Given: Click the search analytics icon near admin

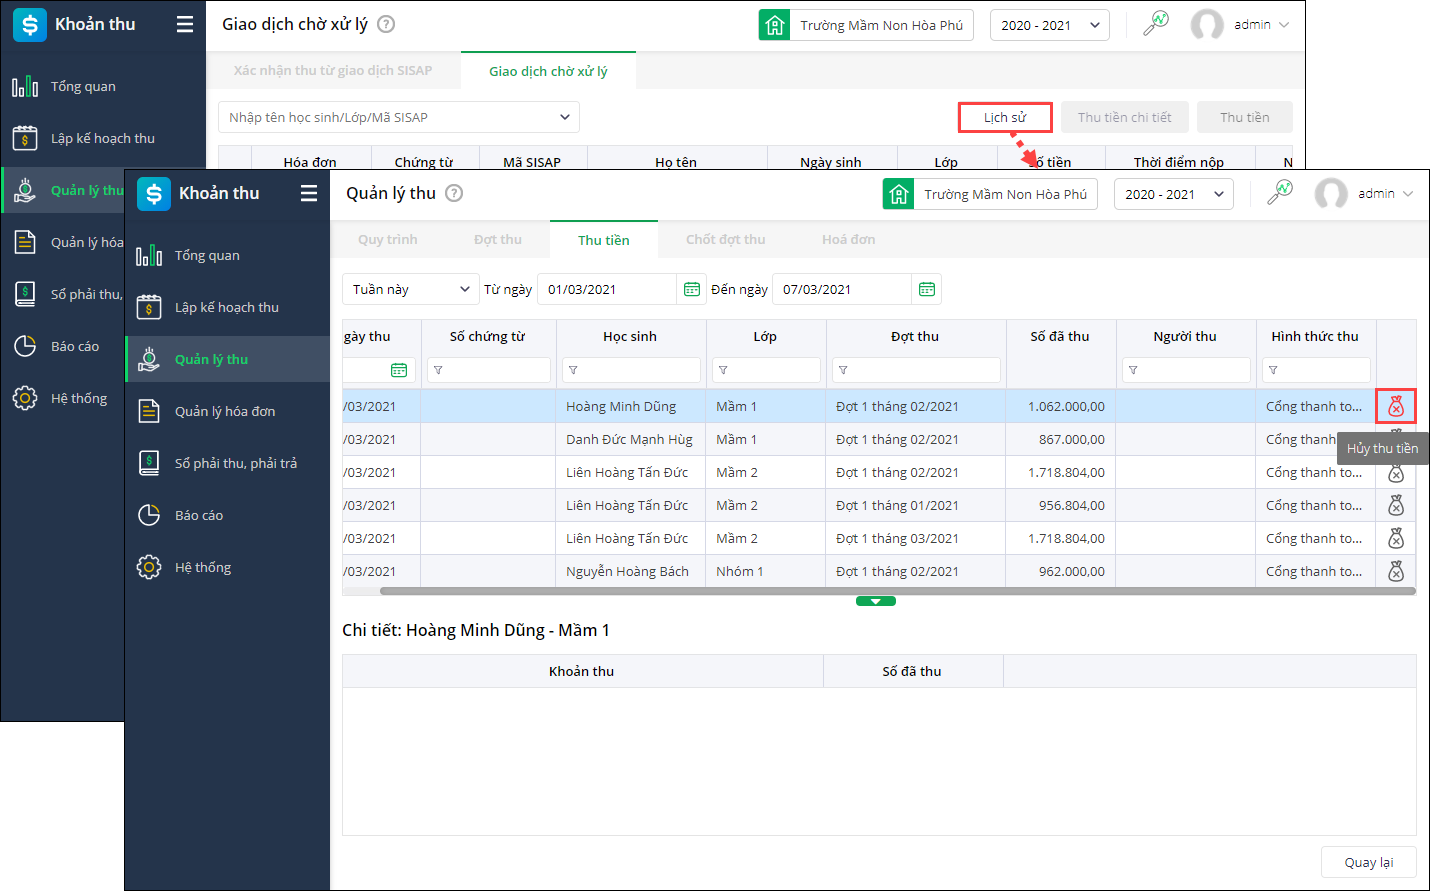Looking at the screenshot, I should point(1279,193).
